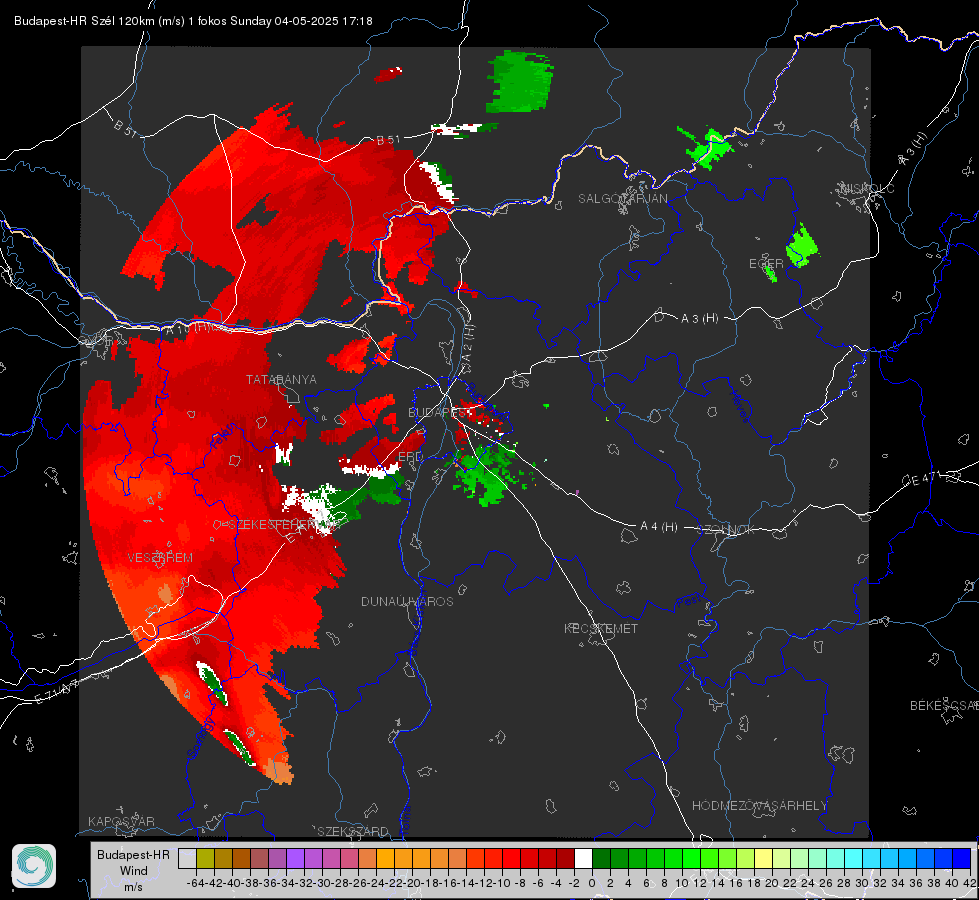Click the DUNAÚJVÁROS city label
The height and width of the screenshot is (900, 979).
[407, 601]
